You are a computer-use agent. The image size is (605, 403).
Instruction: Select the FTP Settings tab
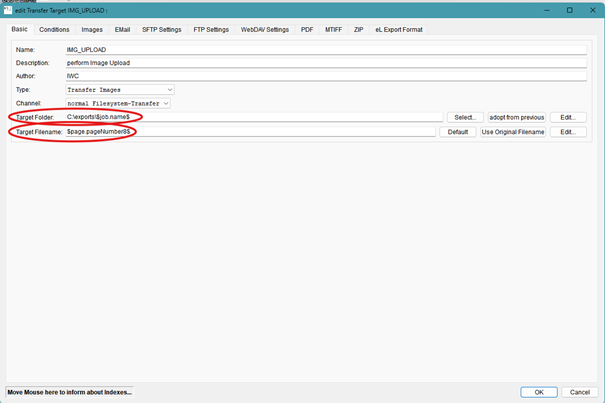[211, 30]
